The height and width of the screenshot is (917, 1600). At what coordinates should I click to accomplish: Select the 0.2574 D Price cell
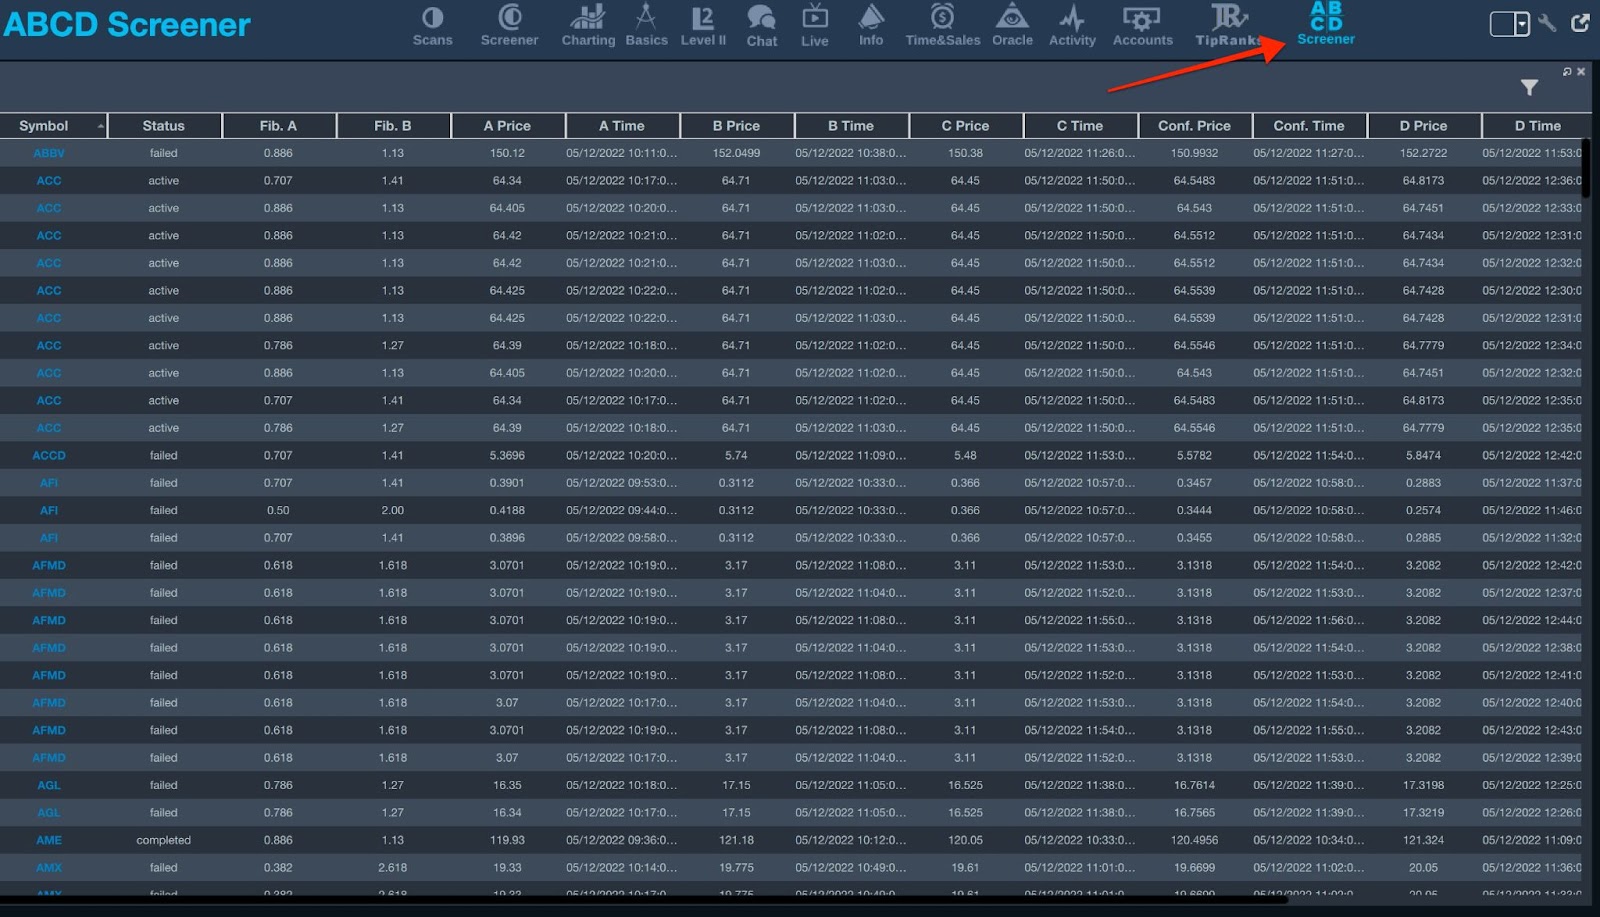[1423, 510]
